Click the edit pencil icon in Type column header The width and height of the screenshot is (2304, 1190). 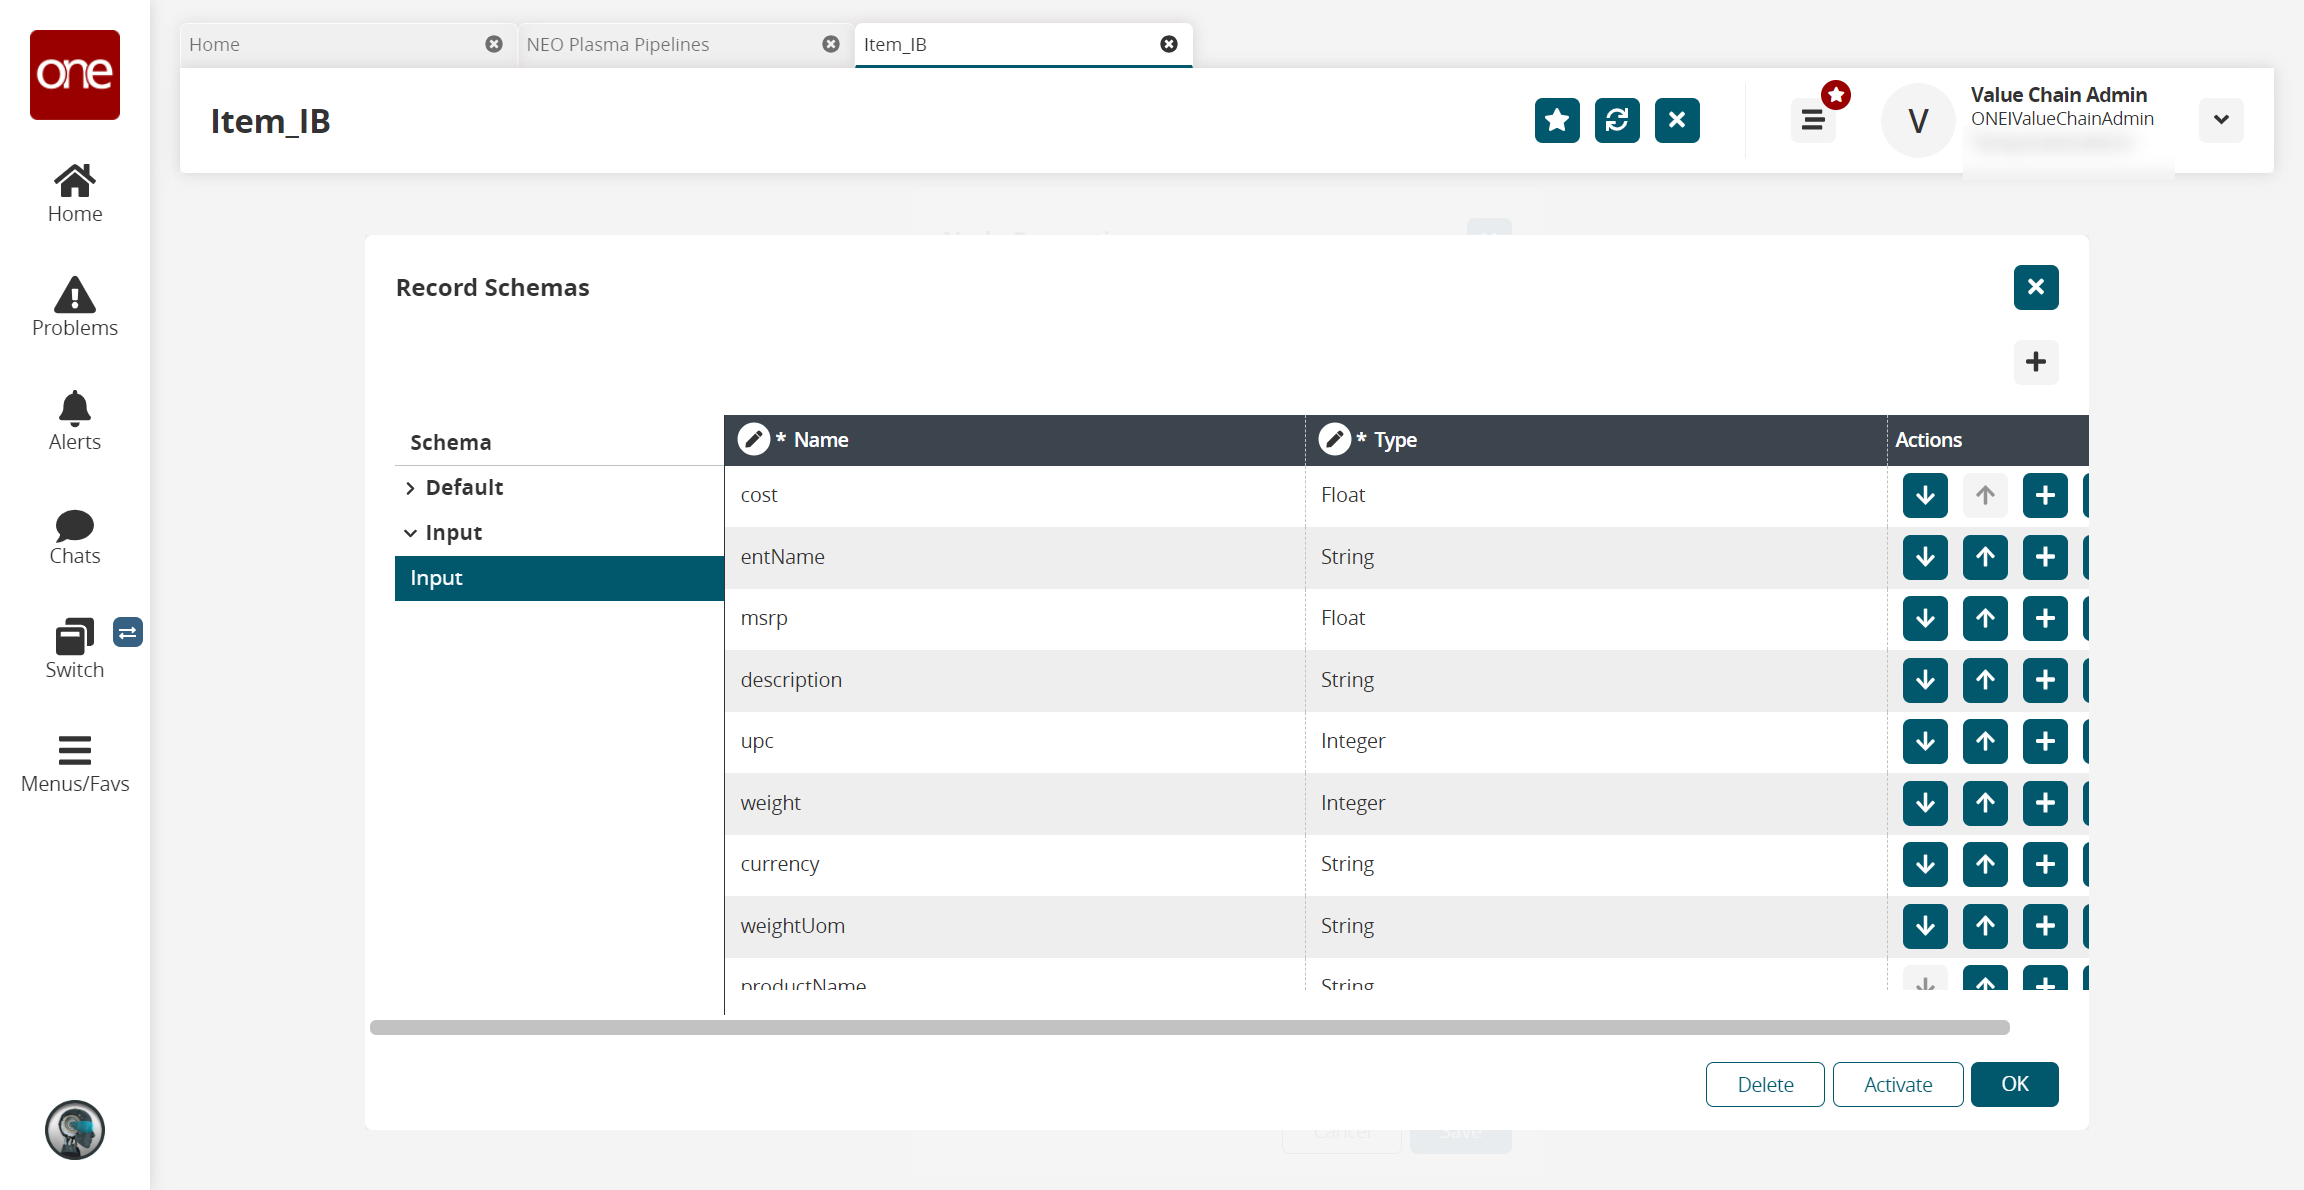[1333, 439]
